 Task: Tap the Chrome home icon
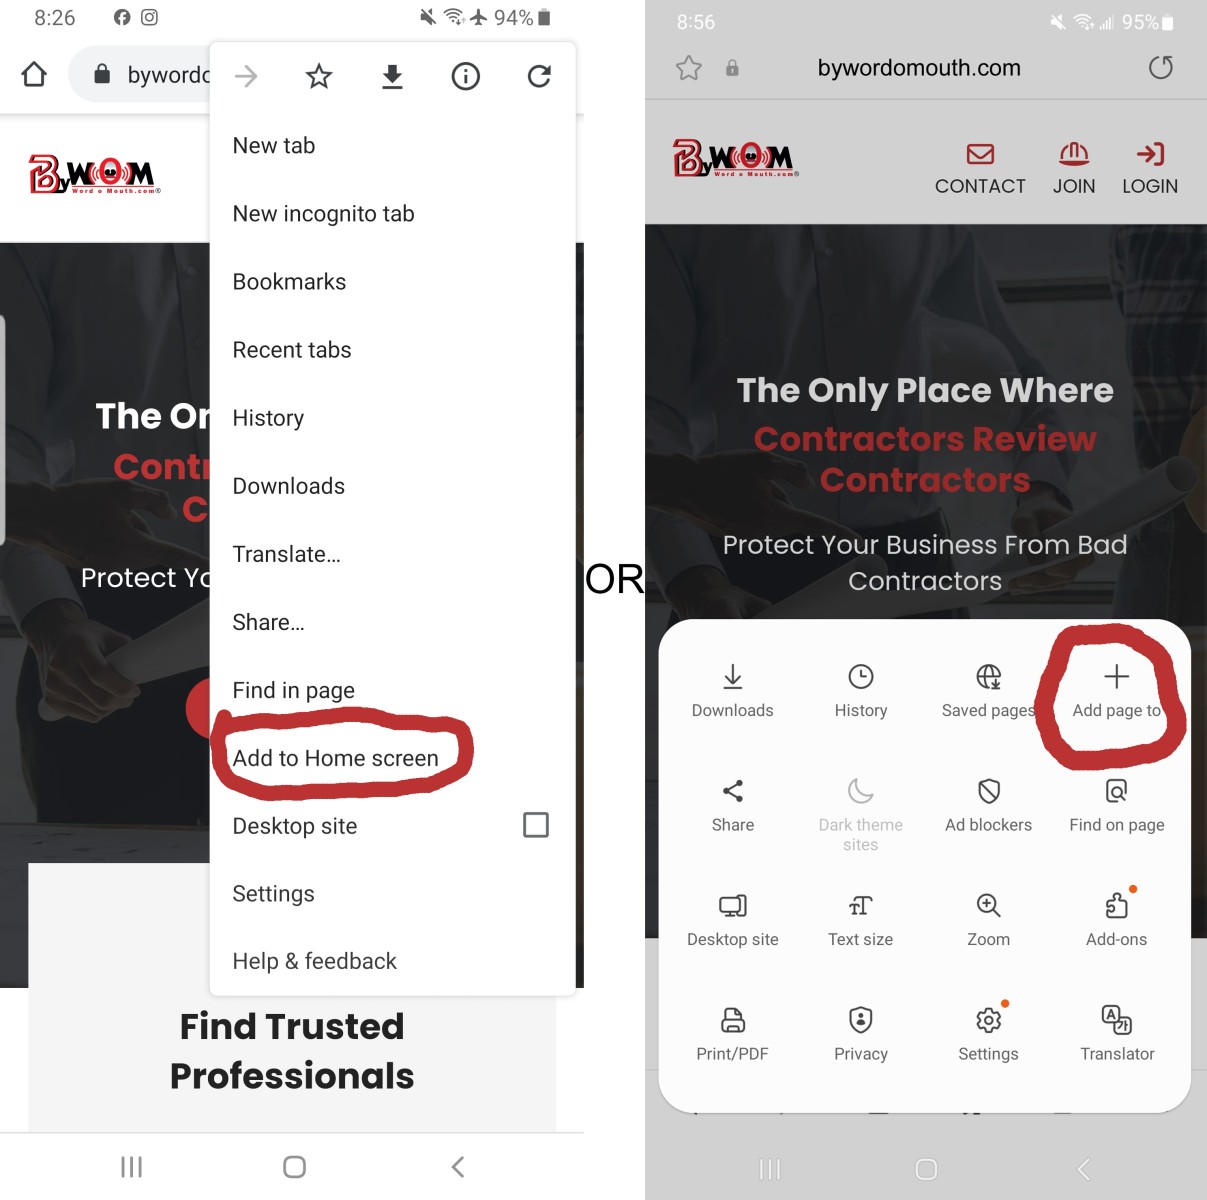34,75
